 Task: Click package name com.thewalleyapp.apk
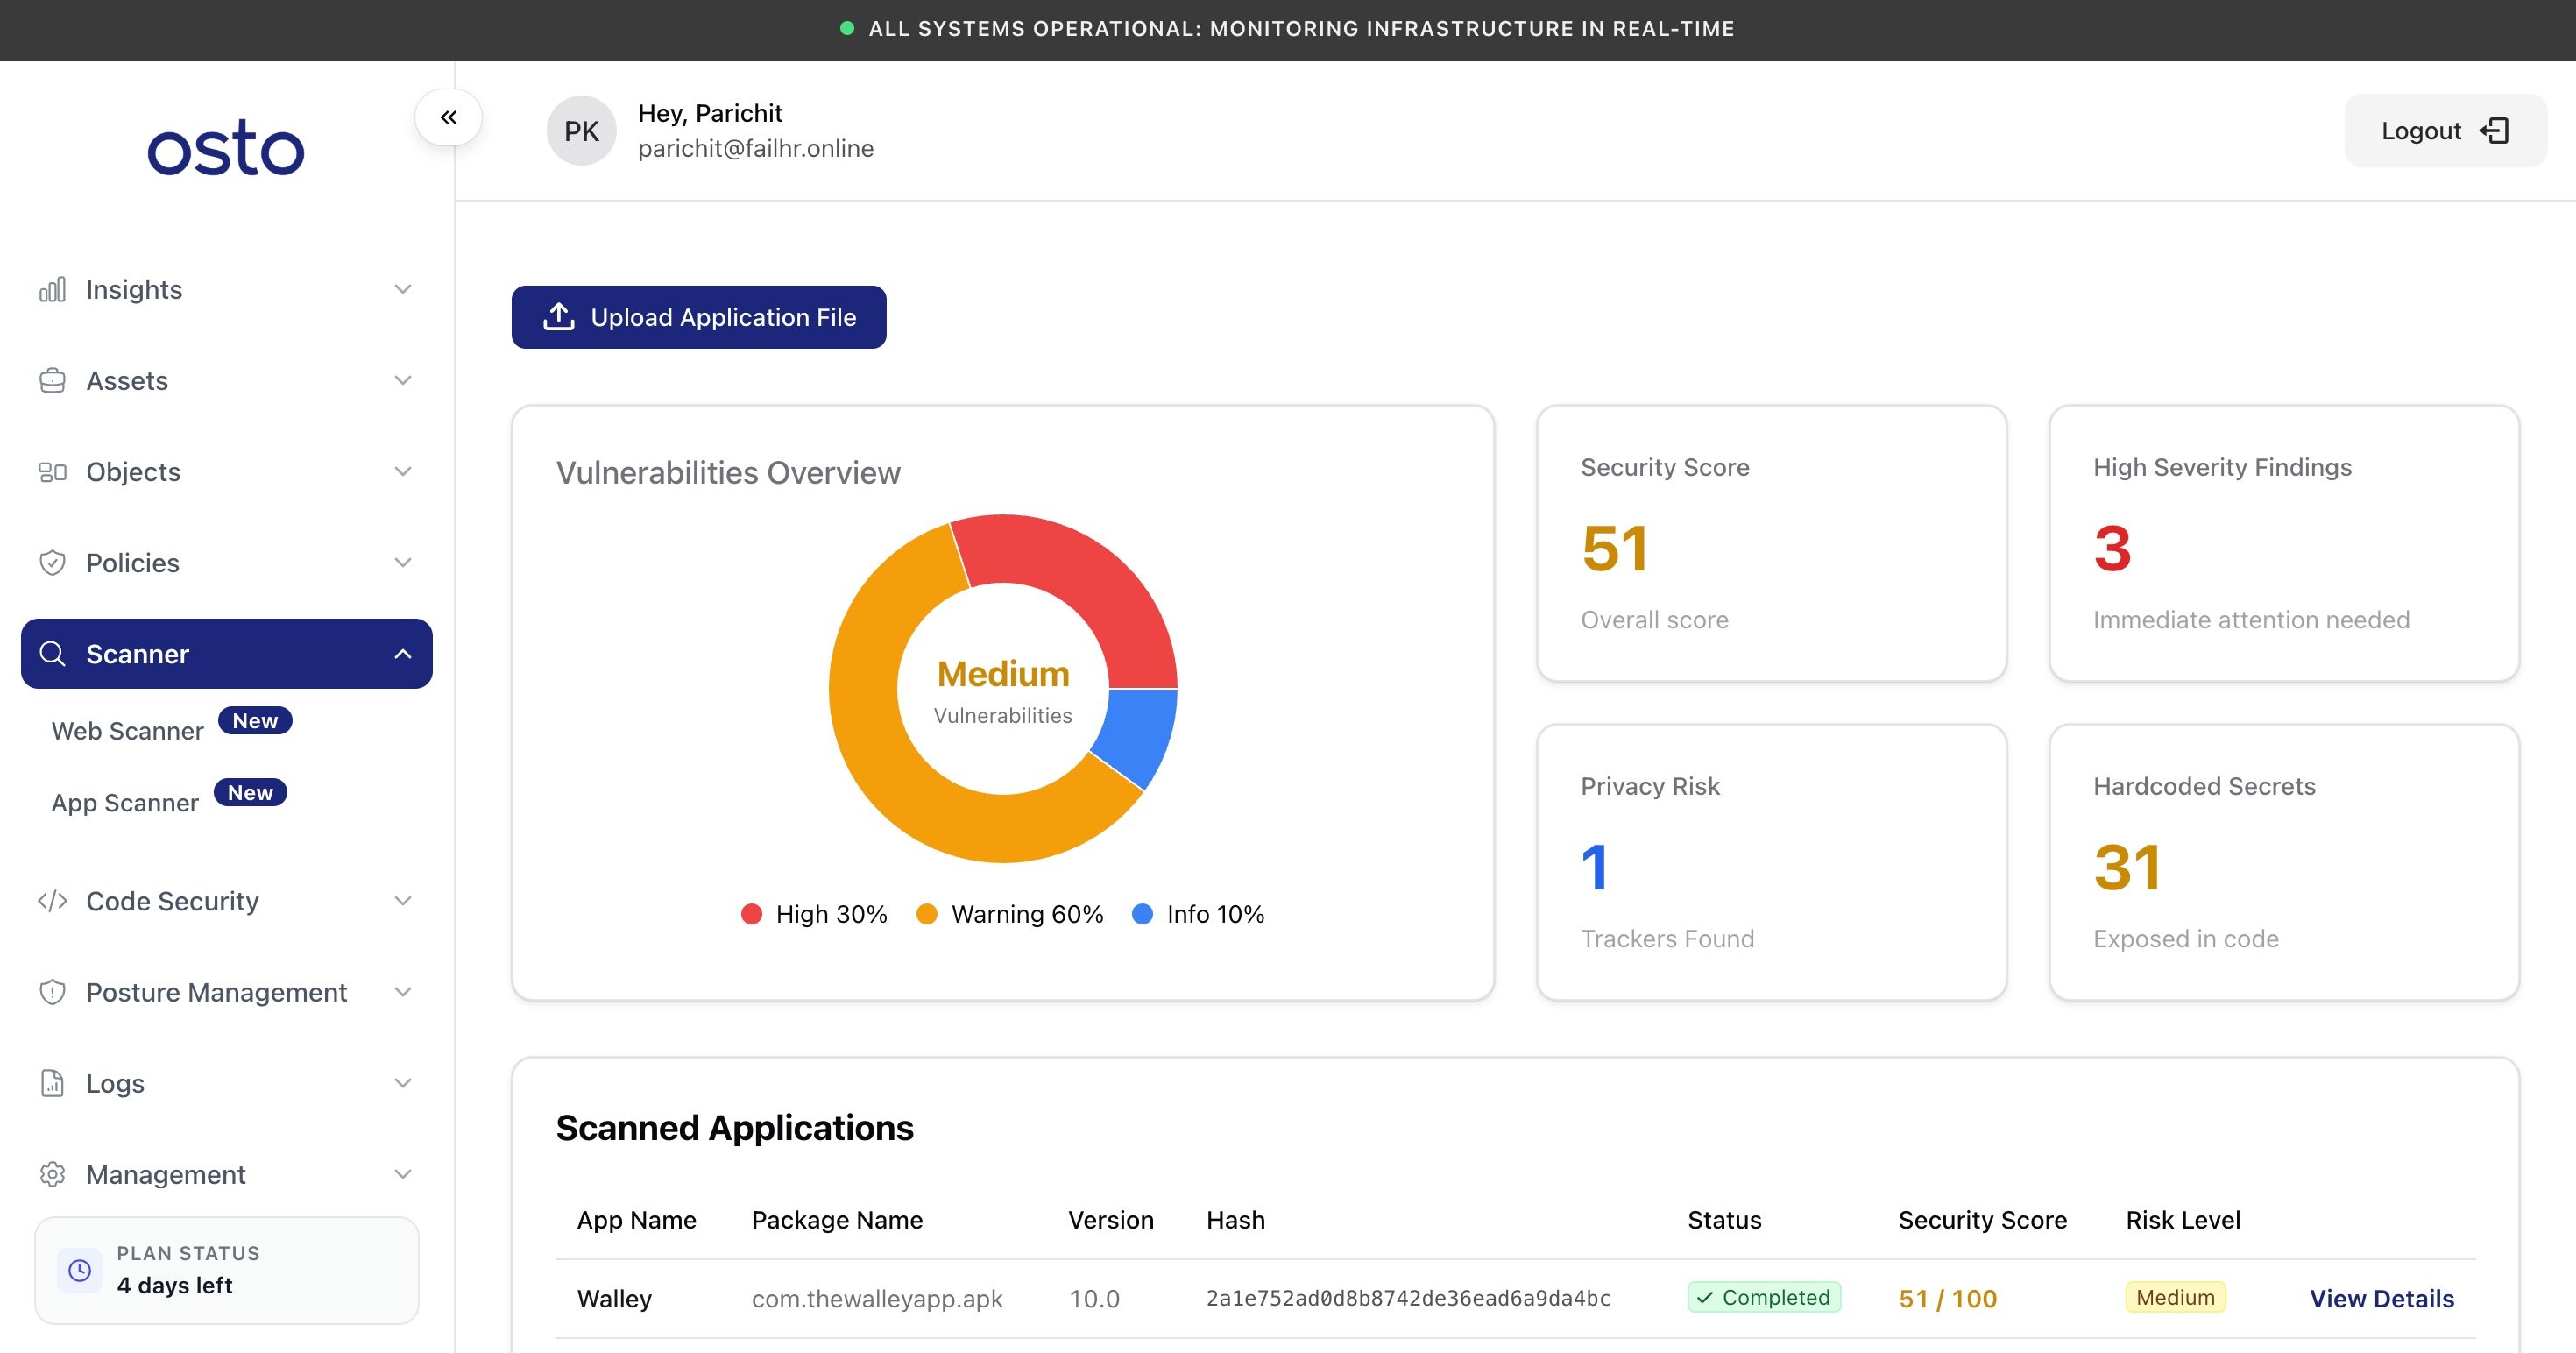[877, 1298]
